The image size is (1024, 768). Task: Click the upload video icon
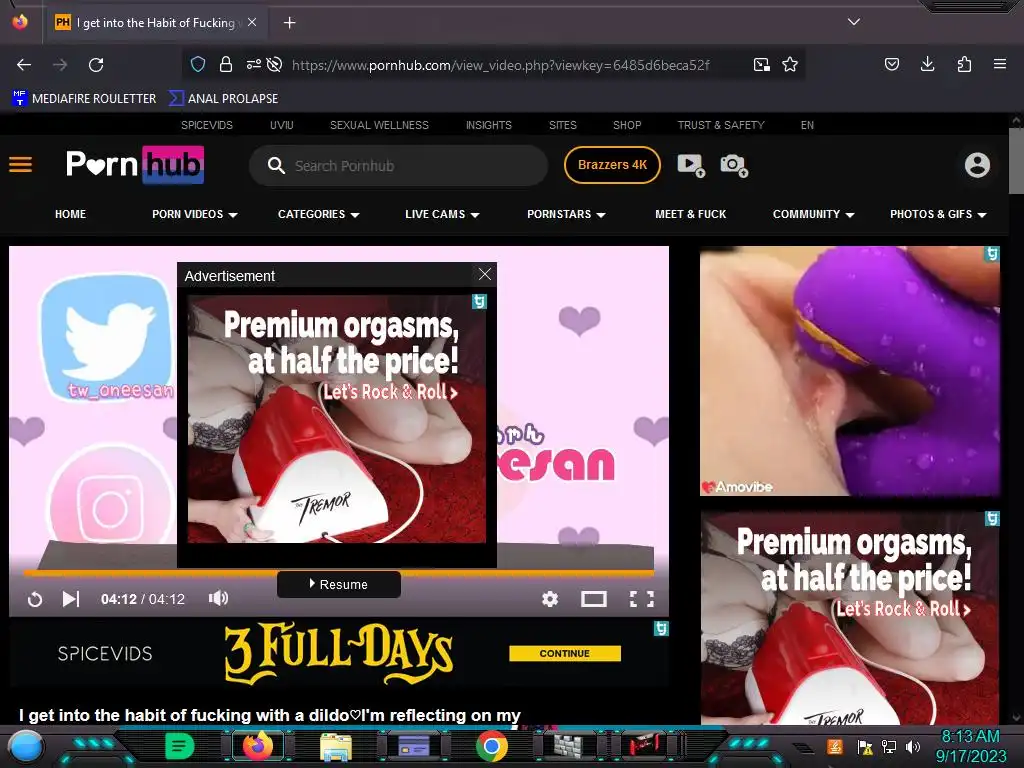[x=691, y=165]
